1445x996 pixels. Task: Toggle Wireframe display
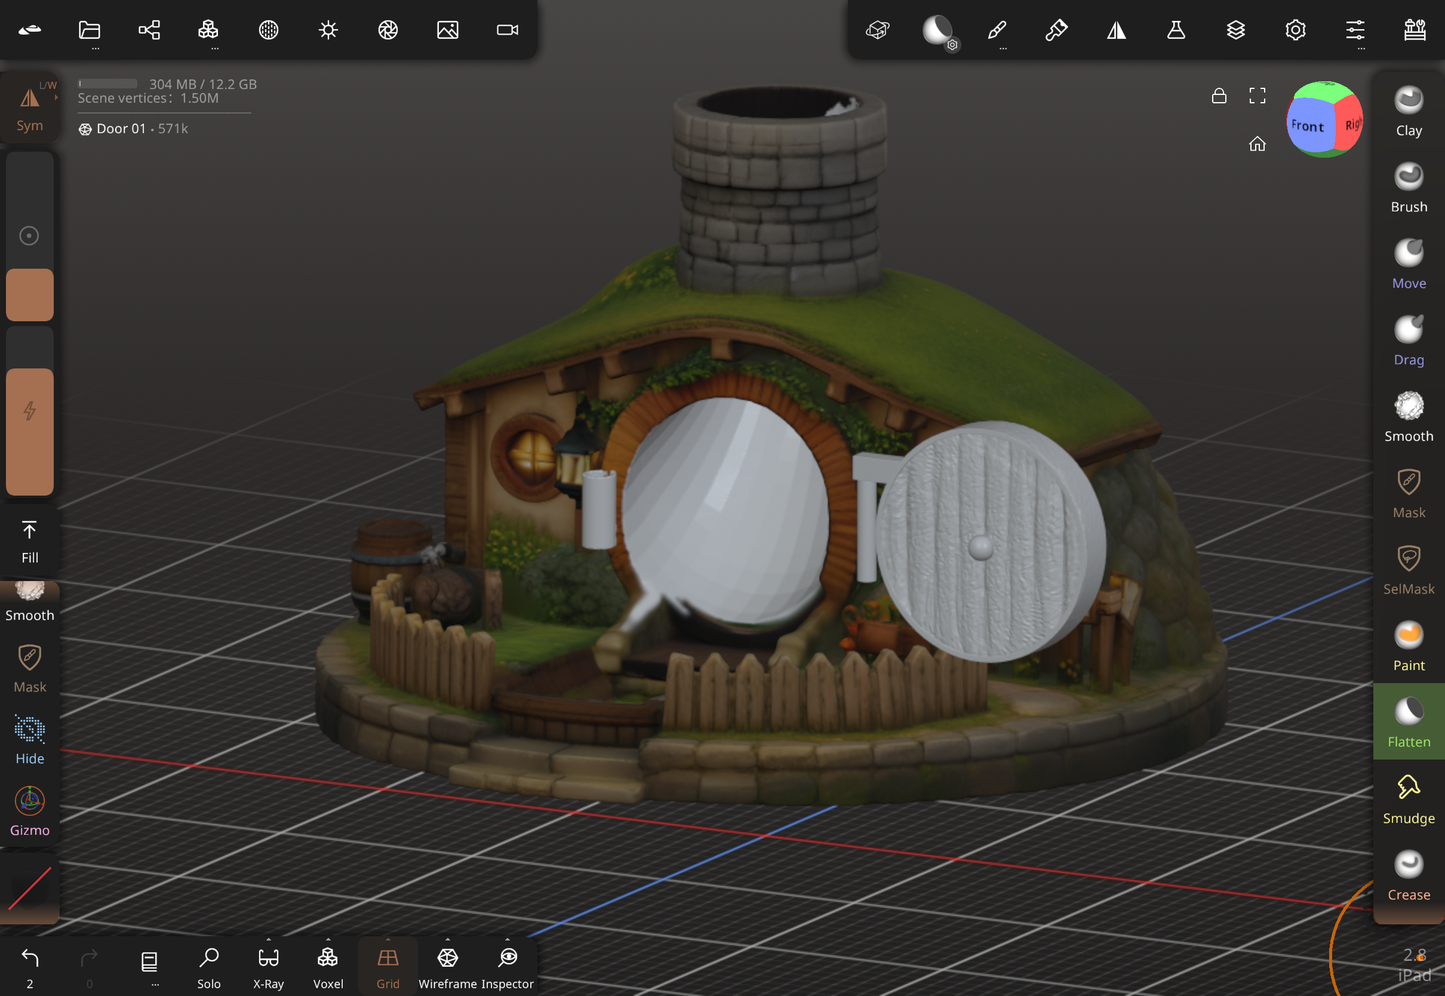click(x=447, y=967)
